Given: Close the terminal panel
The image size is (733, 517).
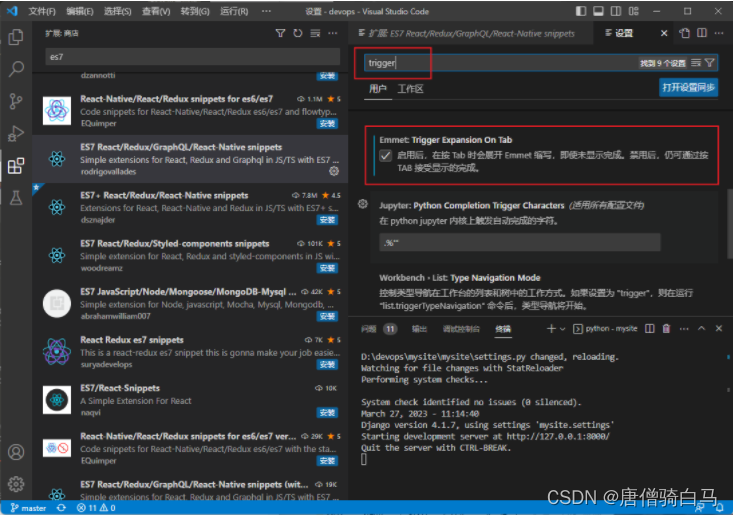Looking at the screenshot, I should (x=719, y=329).
